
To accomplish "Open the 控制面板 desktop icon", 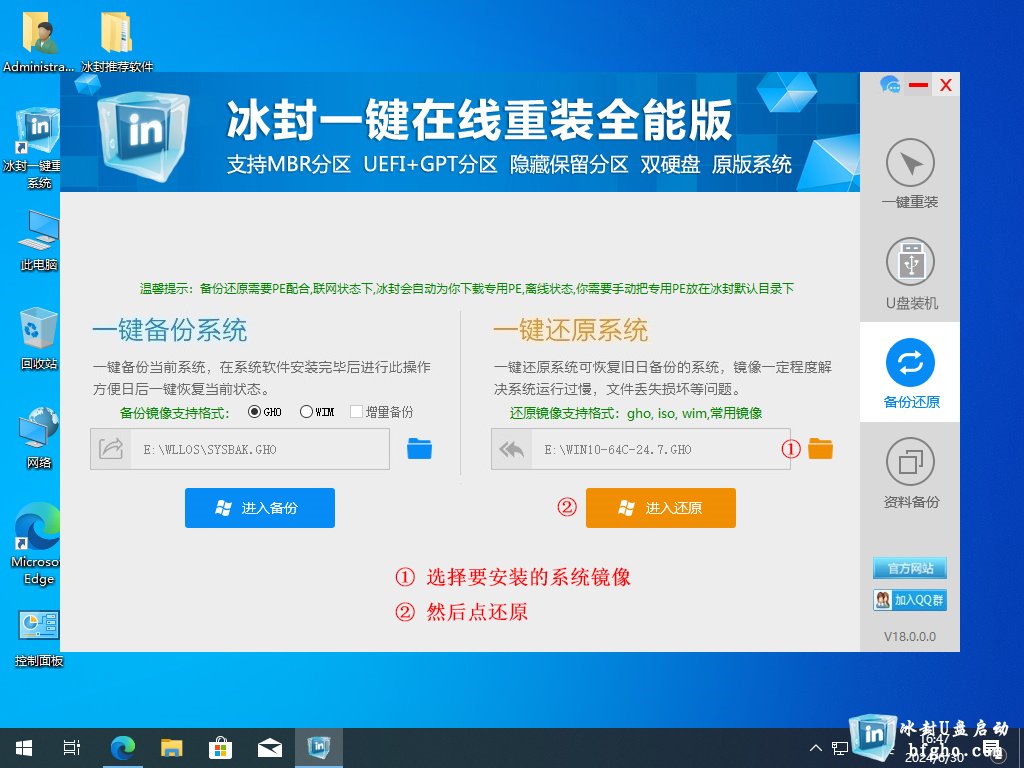I will (x=39, y=638).
